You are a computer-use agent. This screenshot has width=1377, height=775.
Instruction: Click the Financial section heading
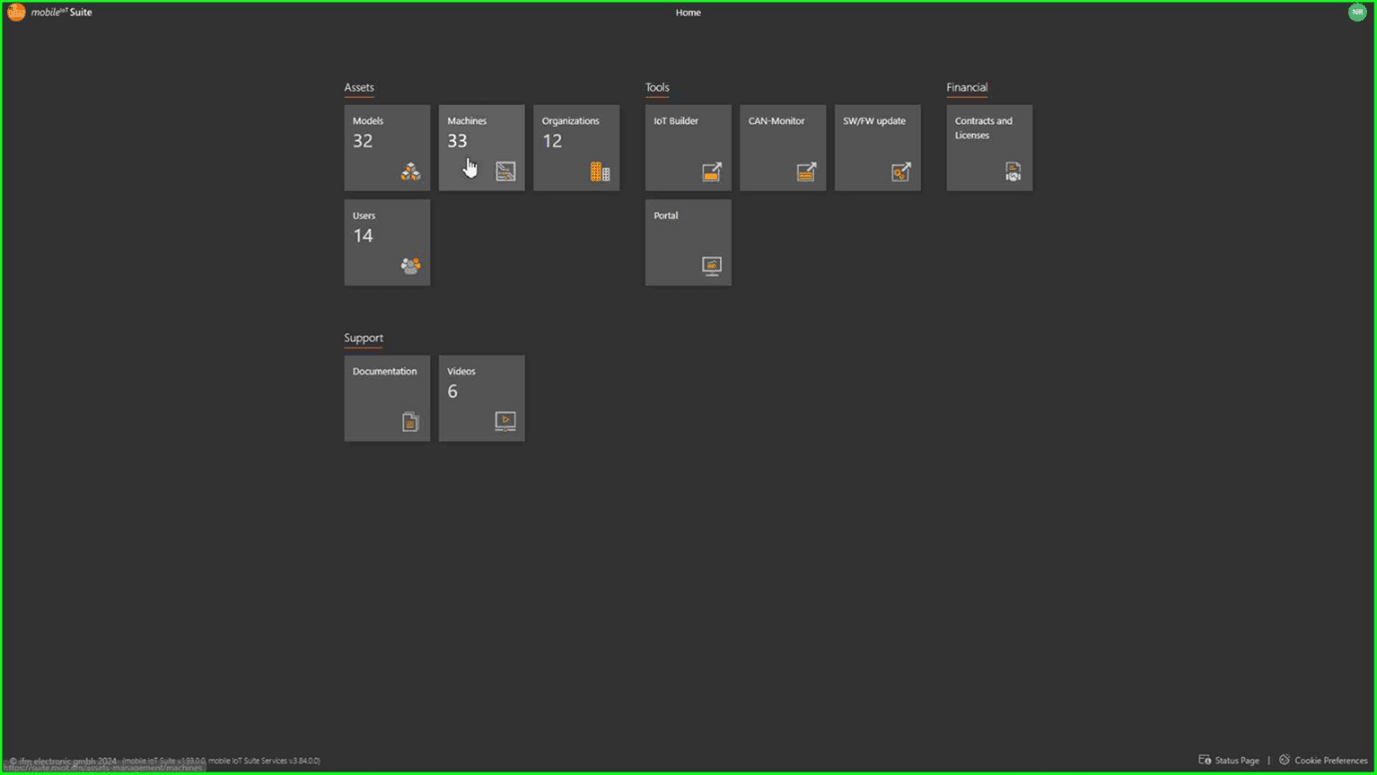point(967,87)
